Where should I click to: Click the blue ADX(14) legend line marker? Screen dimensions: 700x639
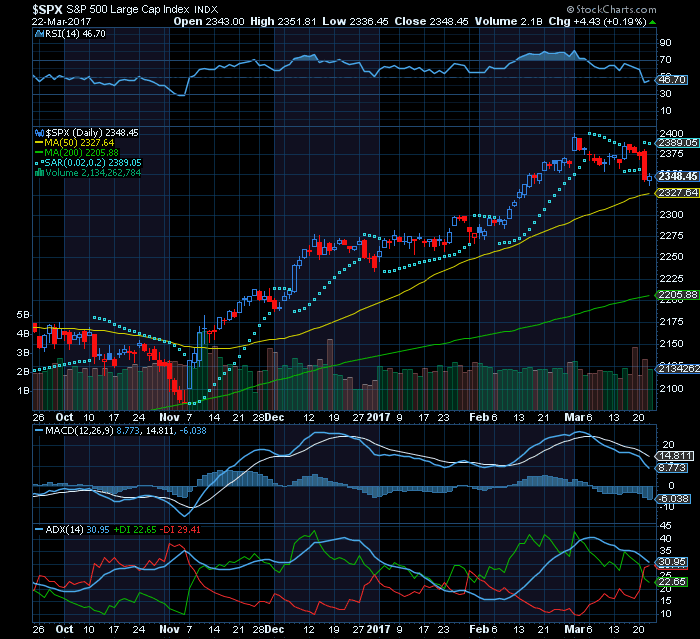[39, 530]
